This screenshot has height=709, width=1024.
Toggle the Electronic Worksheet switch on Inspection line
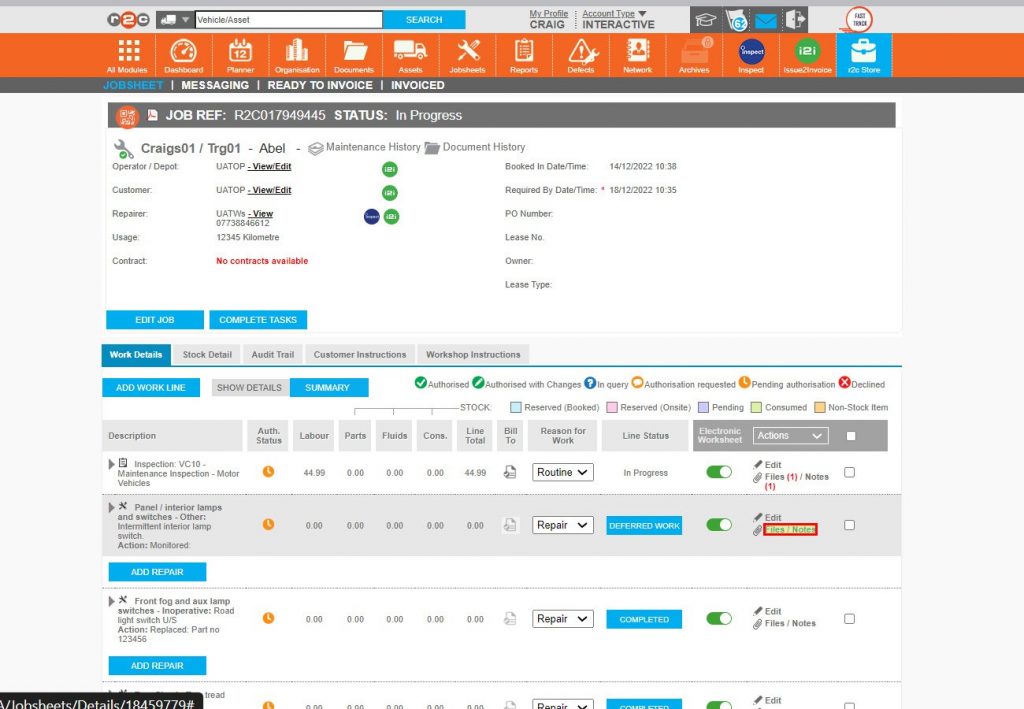(718, 472)
